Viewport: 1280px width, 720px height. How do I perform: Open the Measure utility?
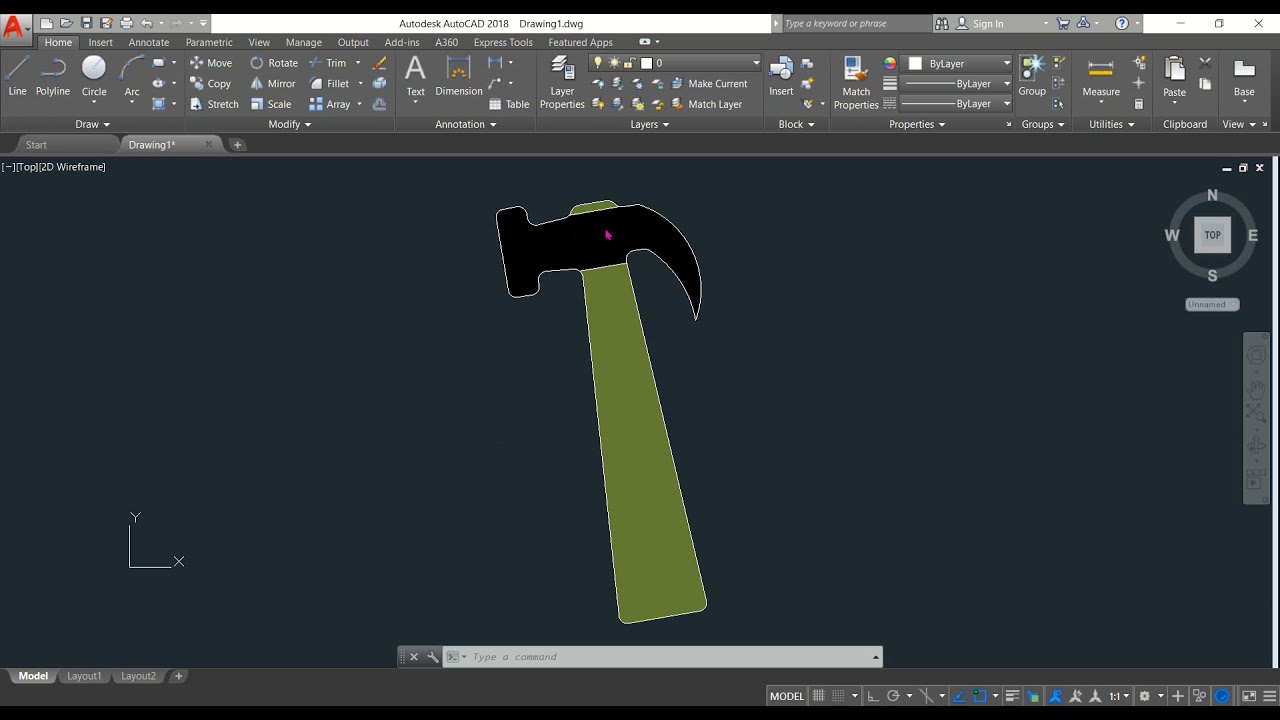1101,78
